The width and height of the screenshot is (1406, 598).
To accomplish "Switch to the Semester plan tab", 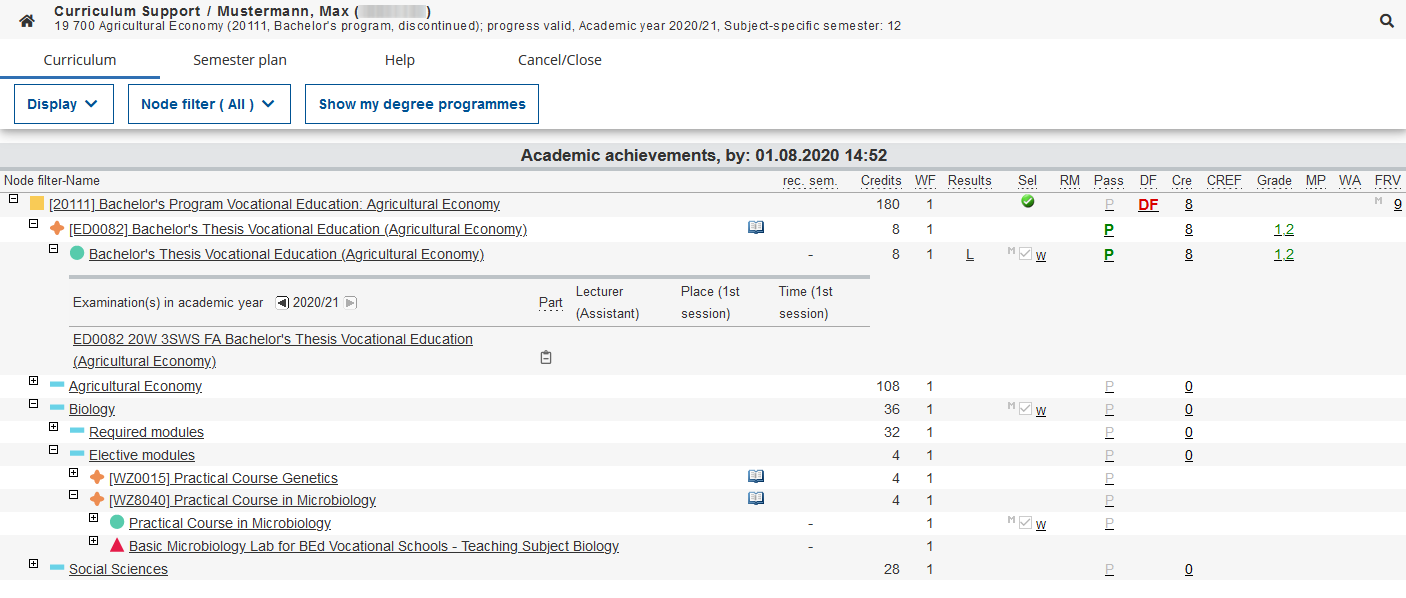I will point(239,60).
